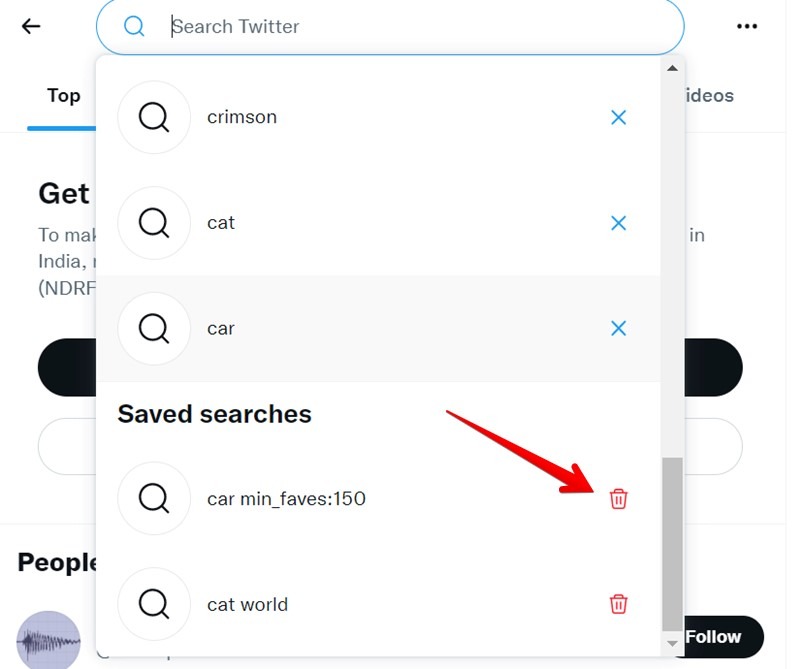This screenshot has height=669, width=800.
Task: Open the more options ellipsis menu
Action: point(747,26)
